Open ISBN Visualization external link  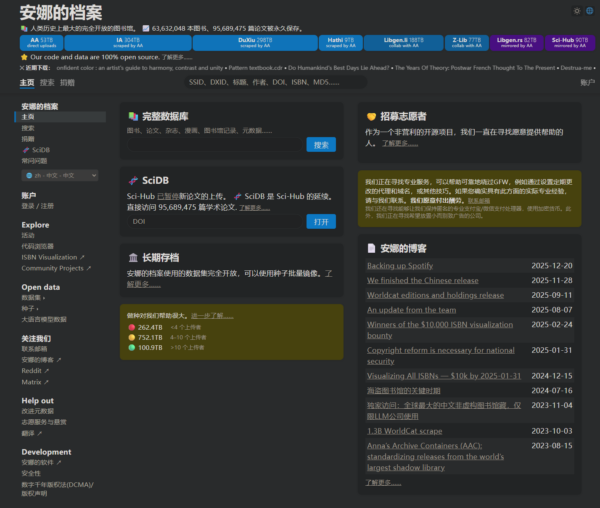(x=53, y=257)
